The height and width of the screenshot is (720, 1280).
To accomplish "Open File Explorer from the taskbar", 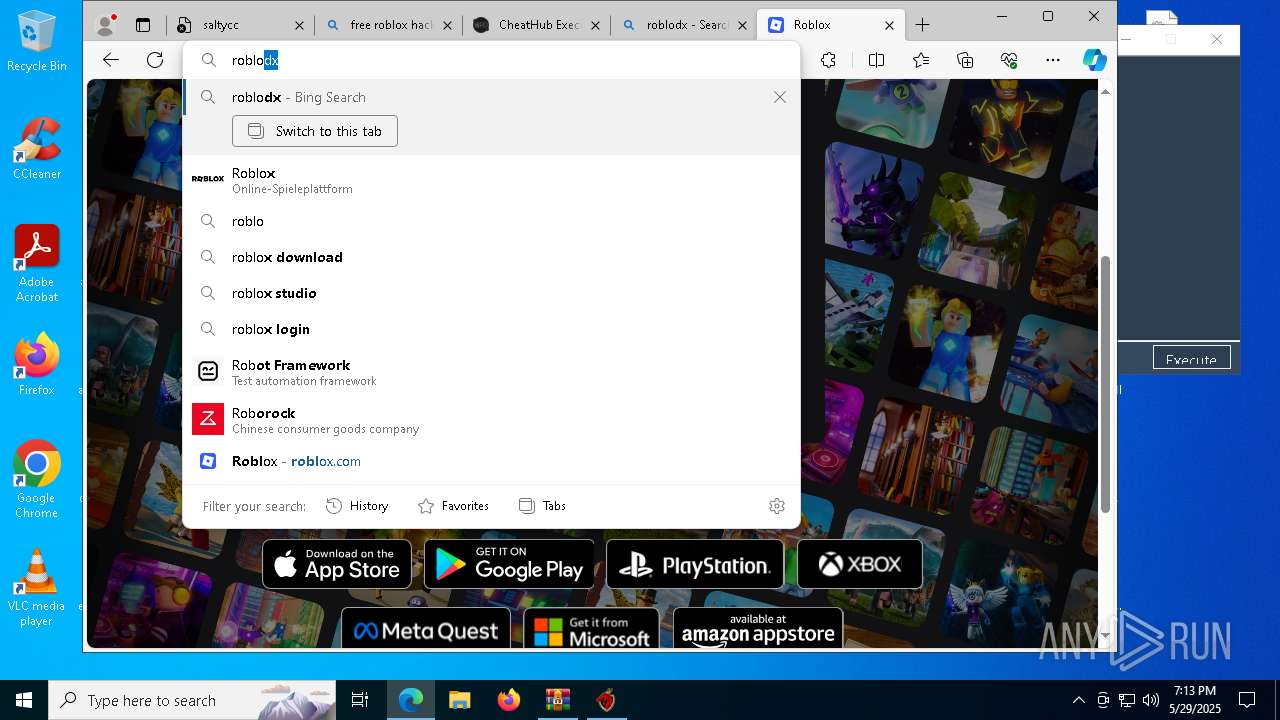I will coord(459,700).
